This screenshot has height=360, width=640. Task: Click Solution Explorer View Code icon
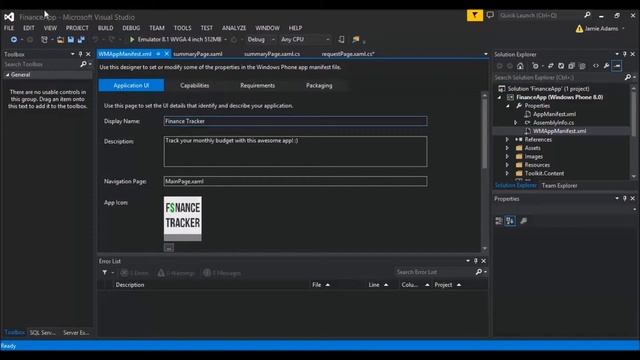[596, 66]
